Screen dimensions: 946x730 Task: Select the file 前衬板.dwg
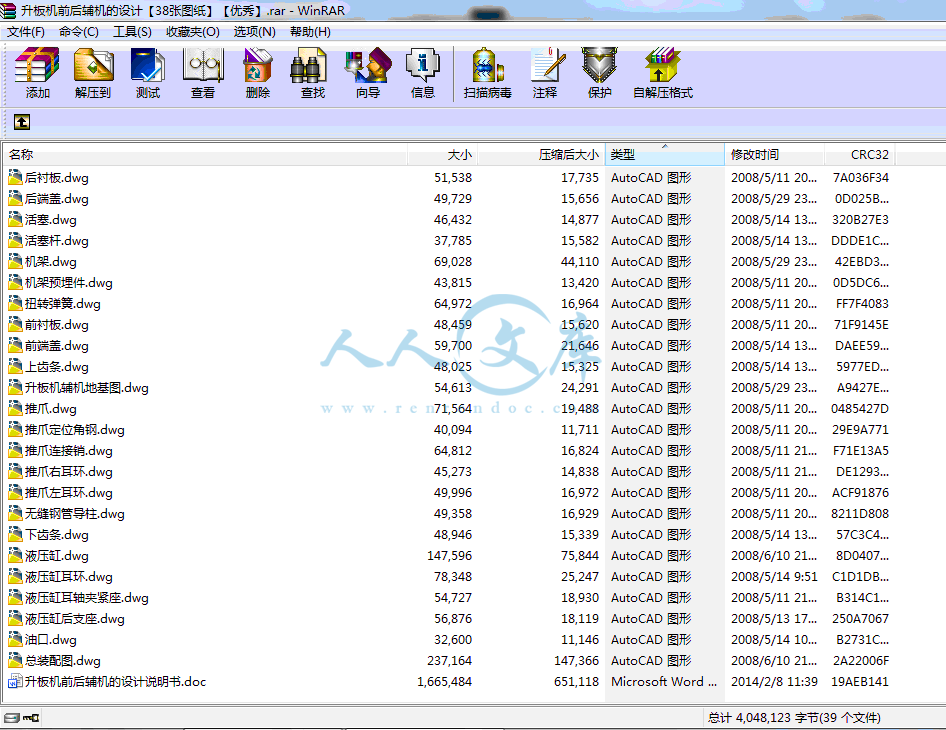coord(57,325)
